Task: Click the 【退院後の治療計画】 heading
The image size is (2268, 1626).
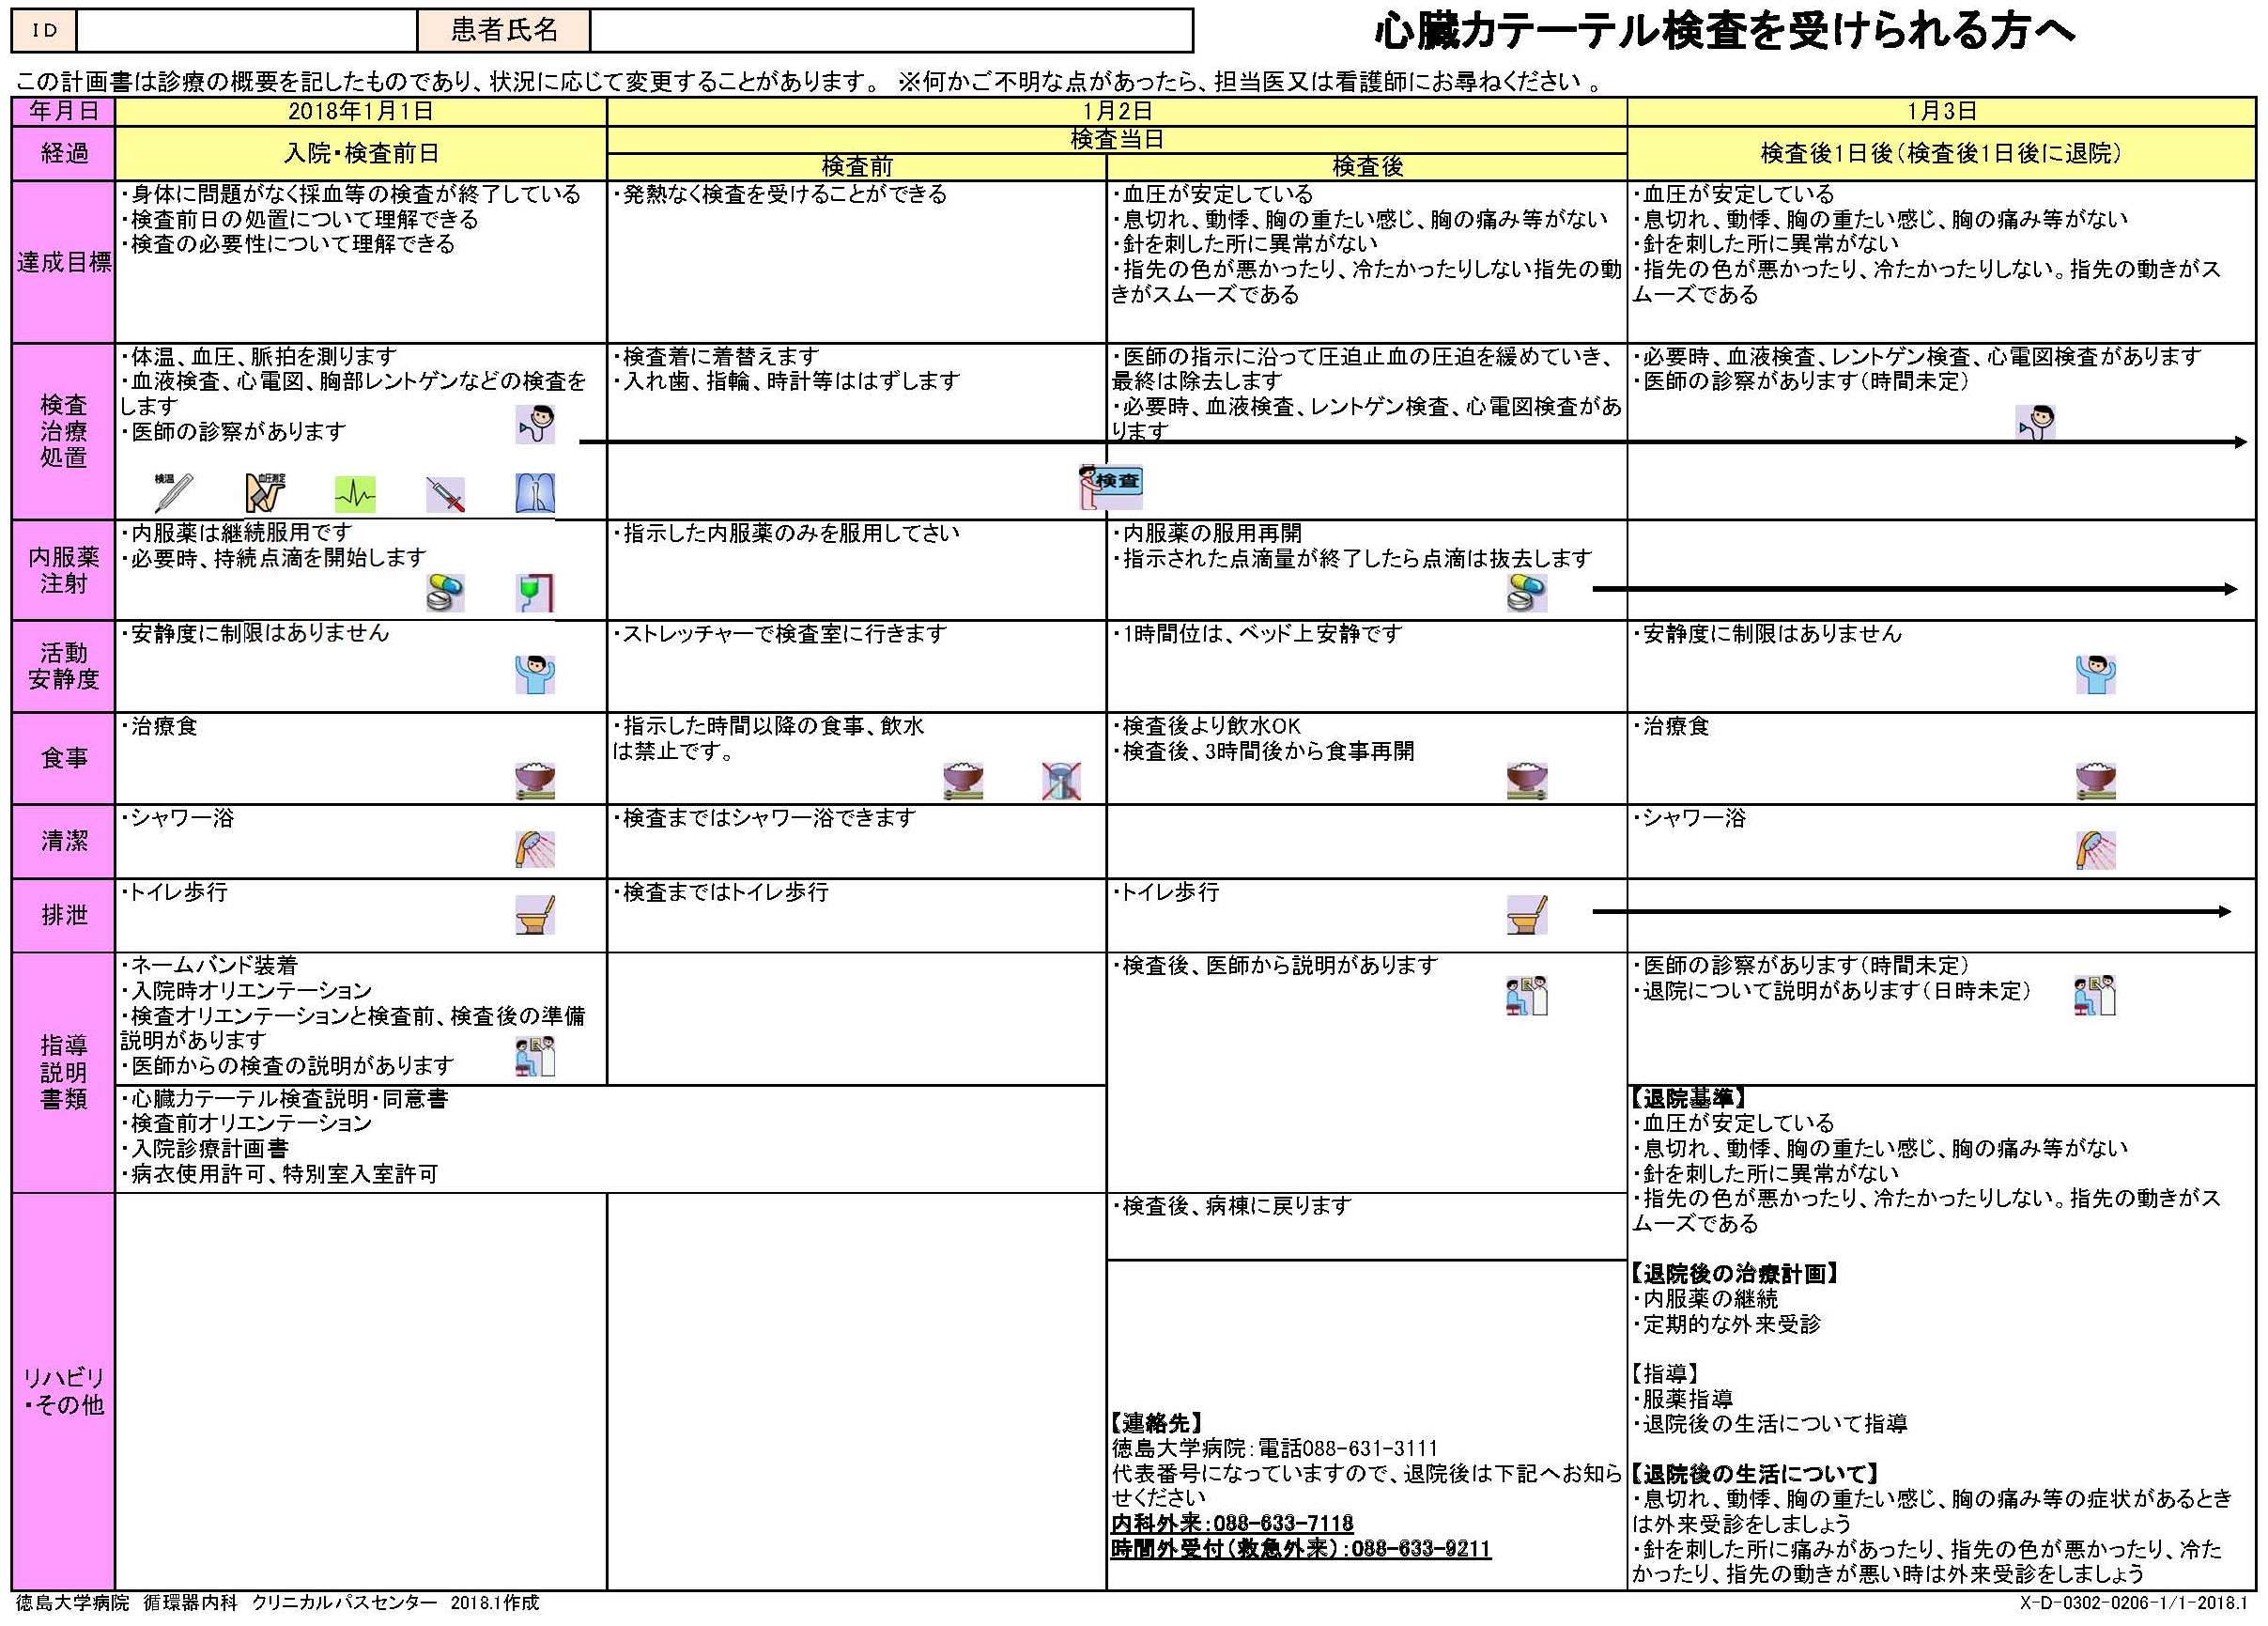Action: tap(1735, 1273)
